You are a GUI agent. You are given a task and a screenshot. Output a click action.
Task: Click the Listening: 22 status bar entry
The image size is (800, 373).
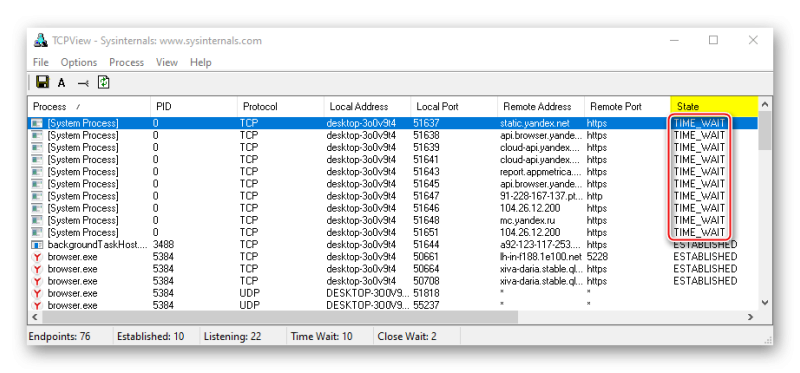coord(232,337)
